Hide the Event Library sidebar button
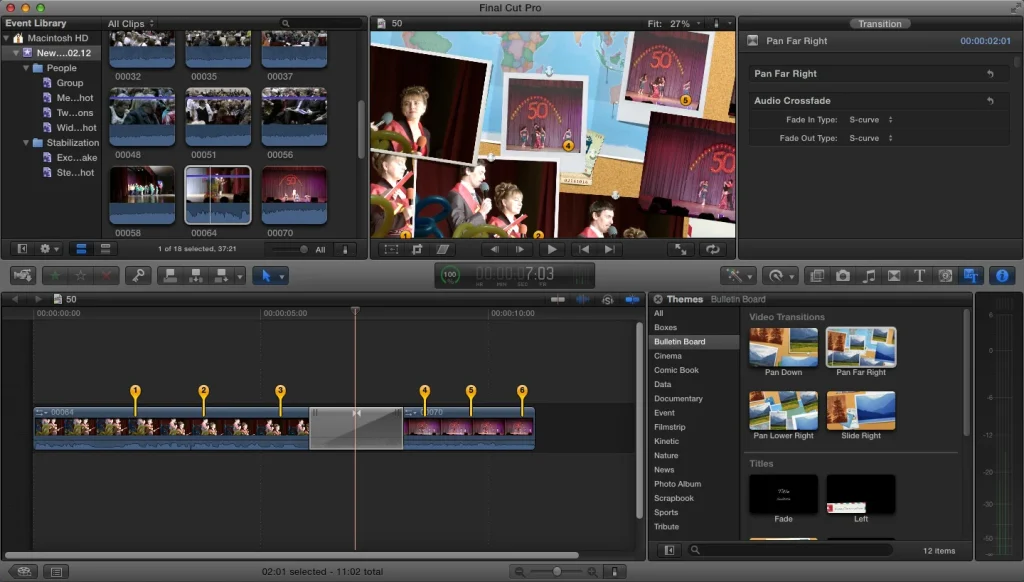1024x582 pixels. (22, 249)
